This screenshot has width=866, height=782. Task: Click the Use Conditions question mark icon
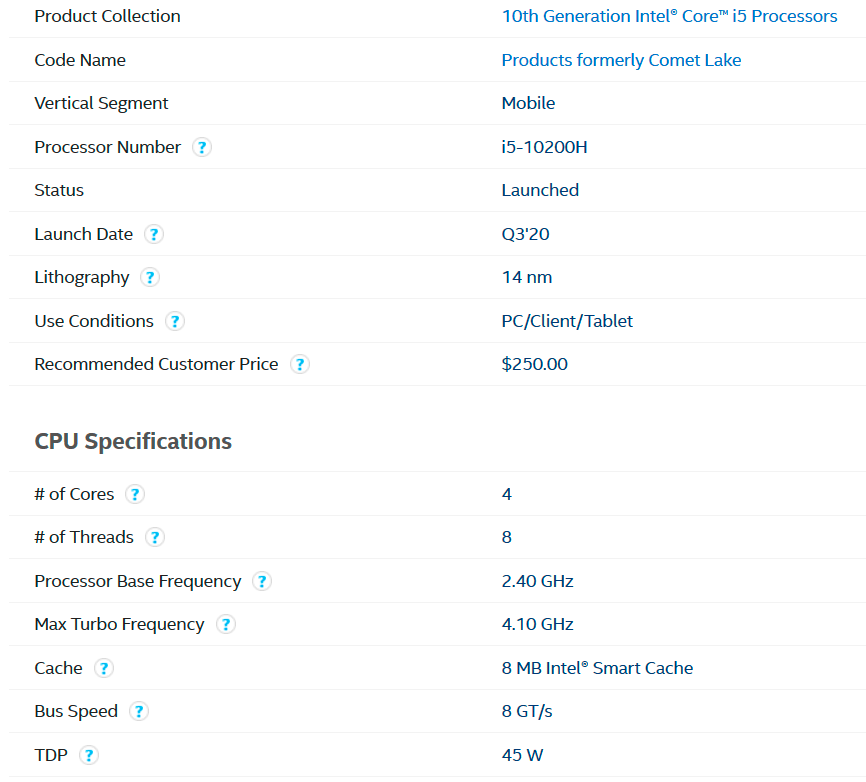[x=175, y=321]
